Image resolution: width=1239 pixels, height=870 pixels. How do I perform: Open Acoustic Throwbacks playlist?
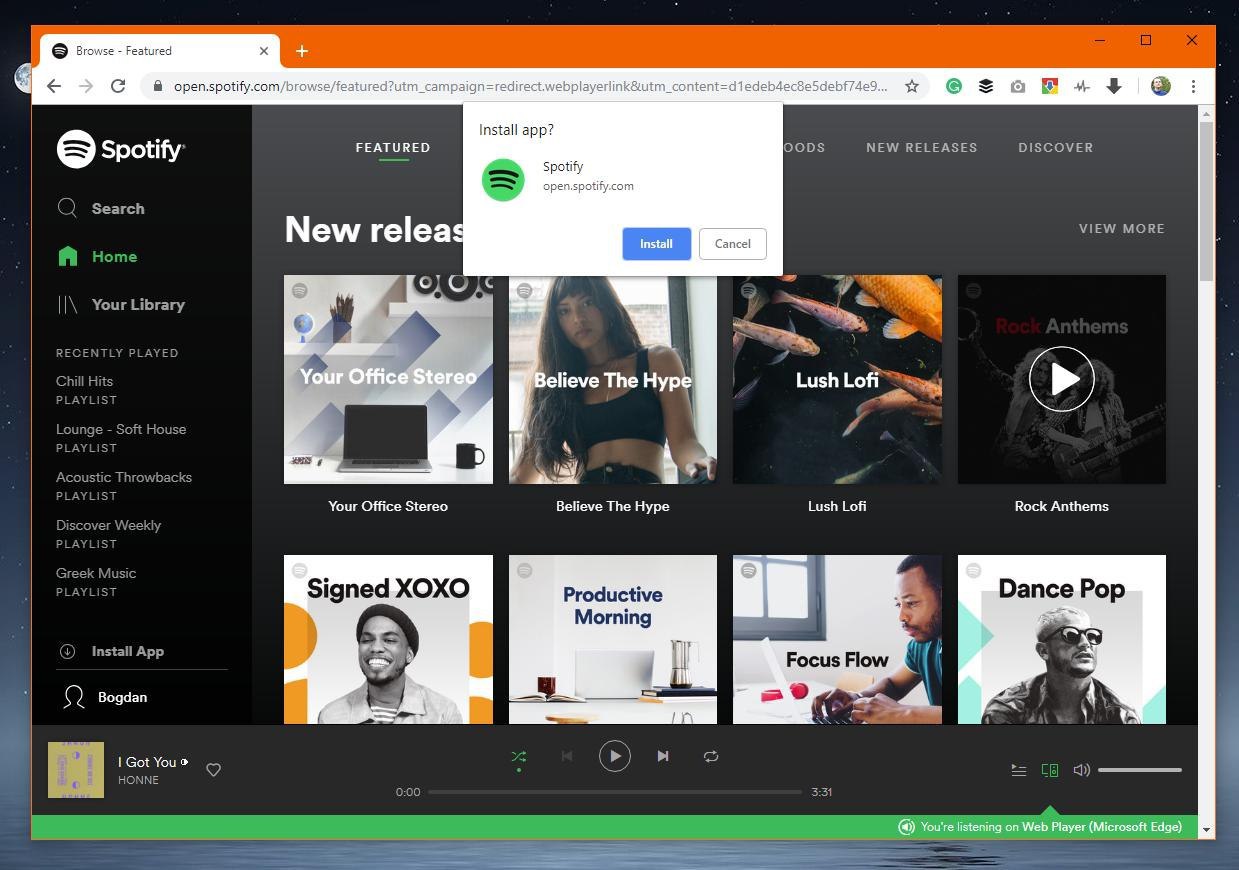coord(124,477)
